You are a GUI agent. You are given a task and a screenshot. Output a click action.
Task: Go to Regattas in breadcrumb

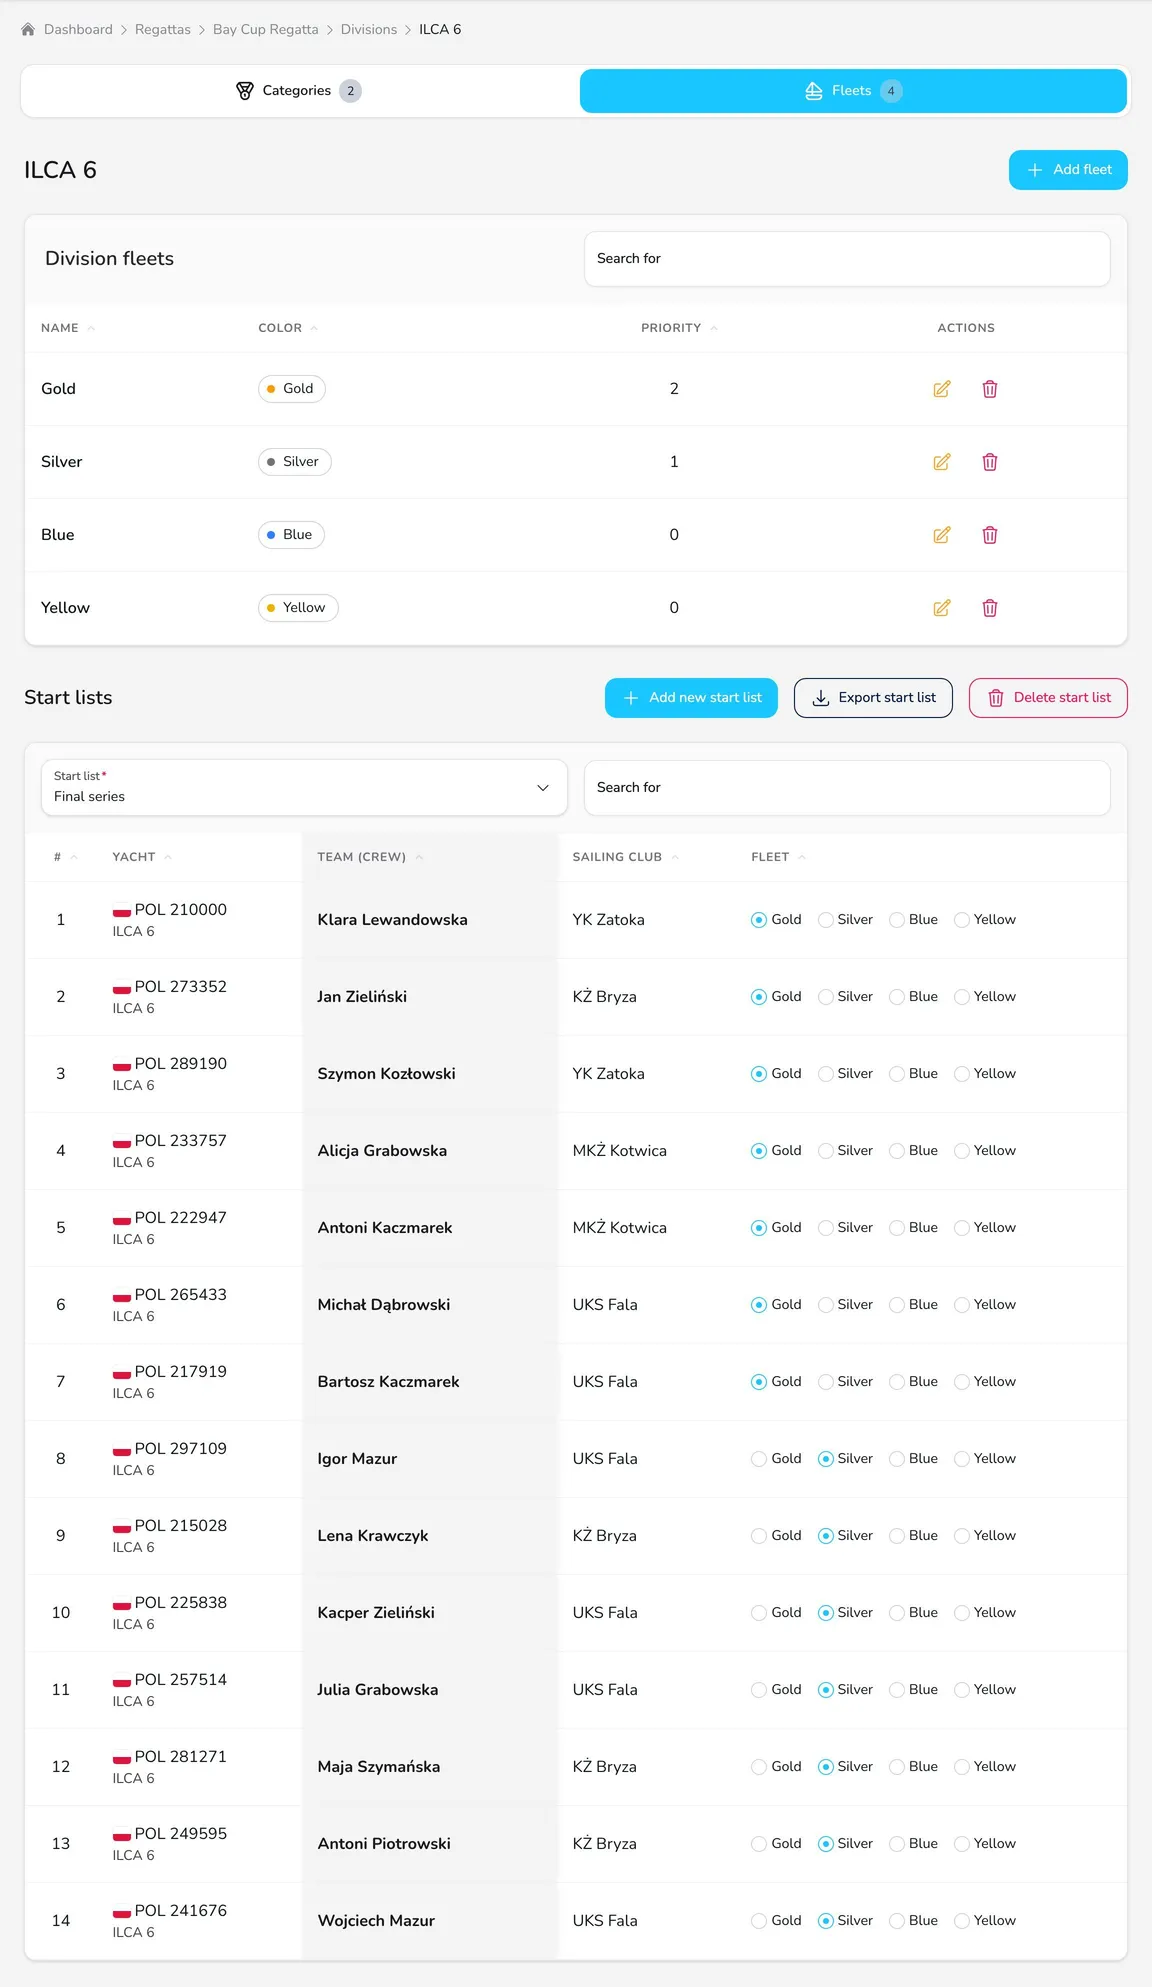pos(163,30)
